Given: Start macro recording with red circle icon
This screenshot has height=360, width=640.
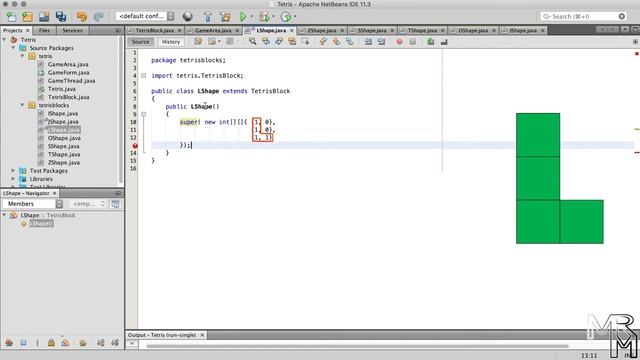Looking at the screenshot, I should pos(400,42).
